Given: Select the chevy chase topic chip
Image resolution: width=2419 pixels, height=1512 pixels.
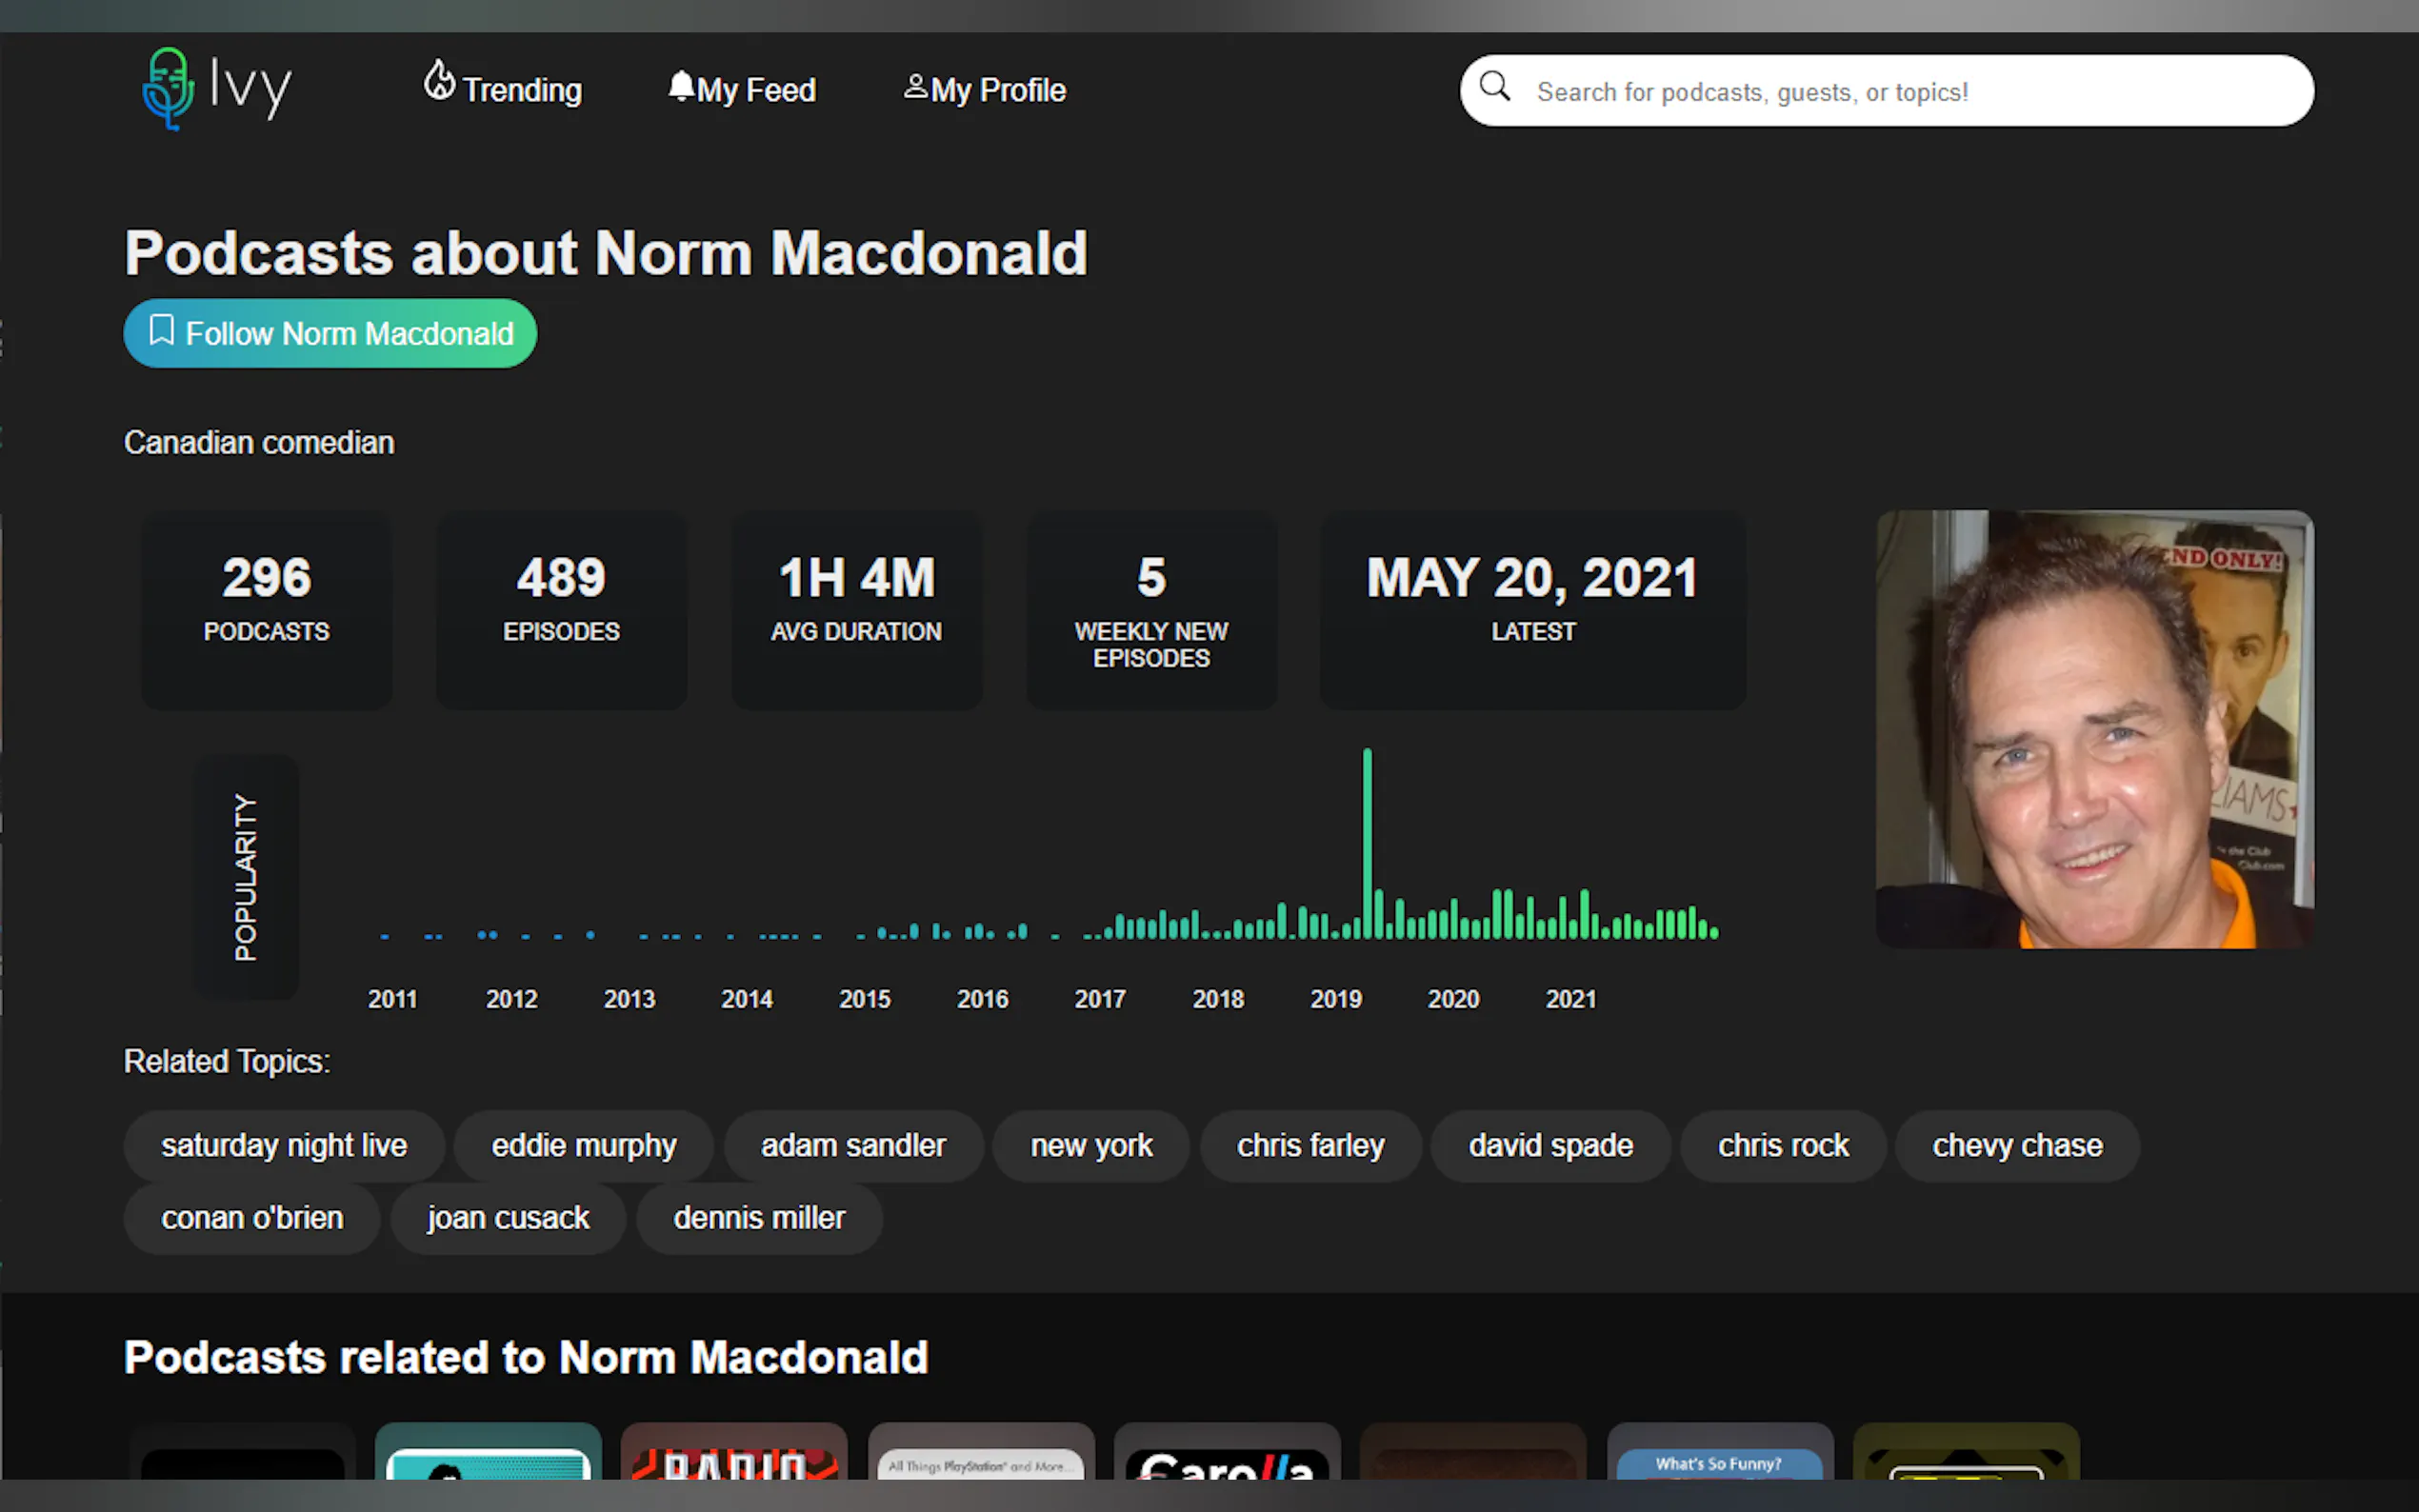Looking at the screenshot, I should tap(2017, 1145).
